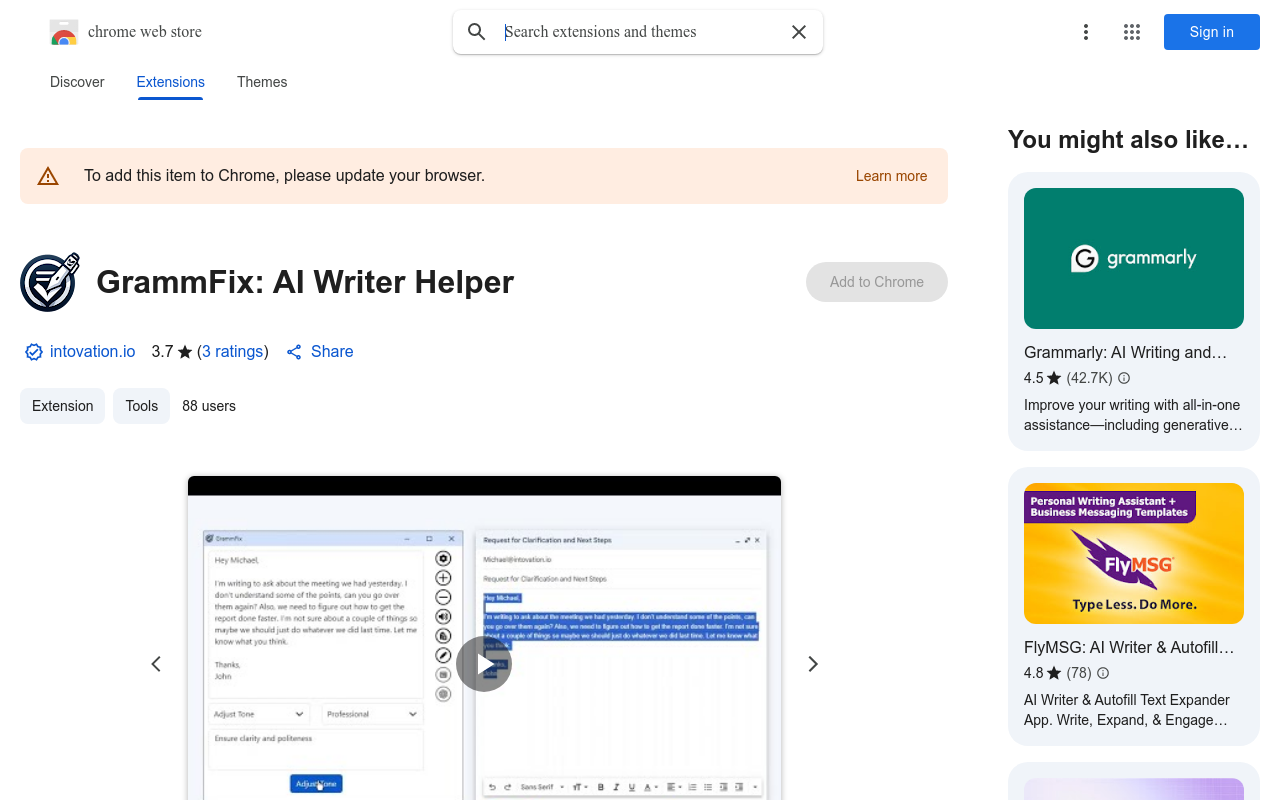The height and width of the screenshot is (800, 1280).
Task: Click the zoom-in plus icon in preview
Action: [444, 578]
